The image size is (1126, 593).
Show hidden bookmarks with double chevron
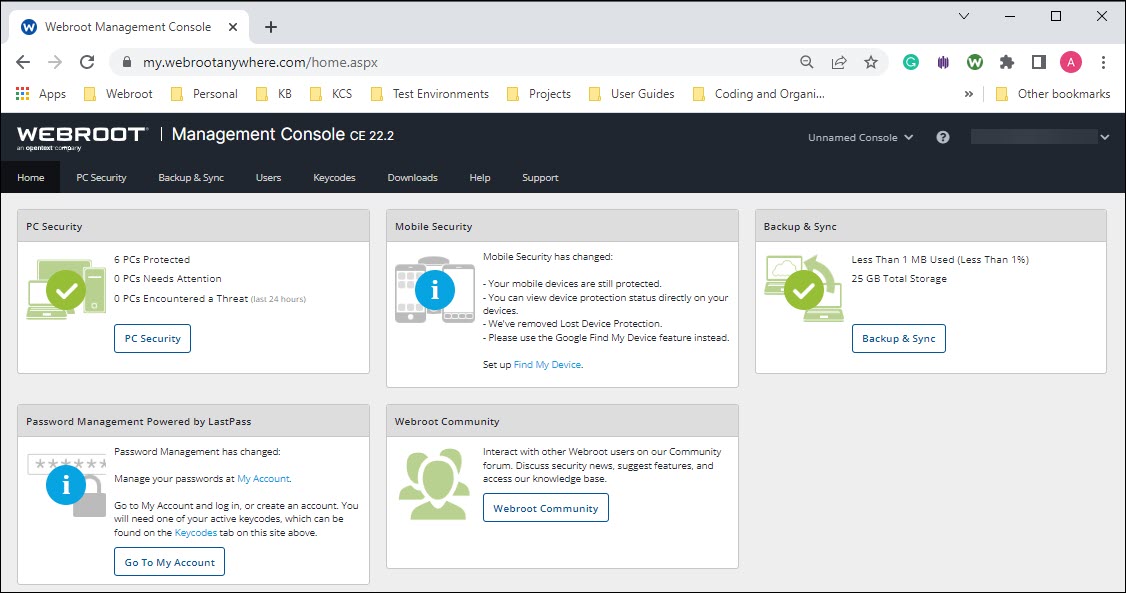click(968, 94)
